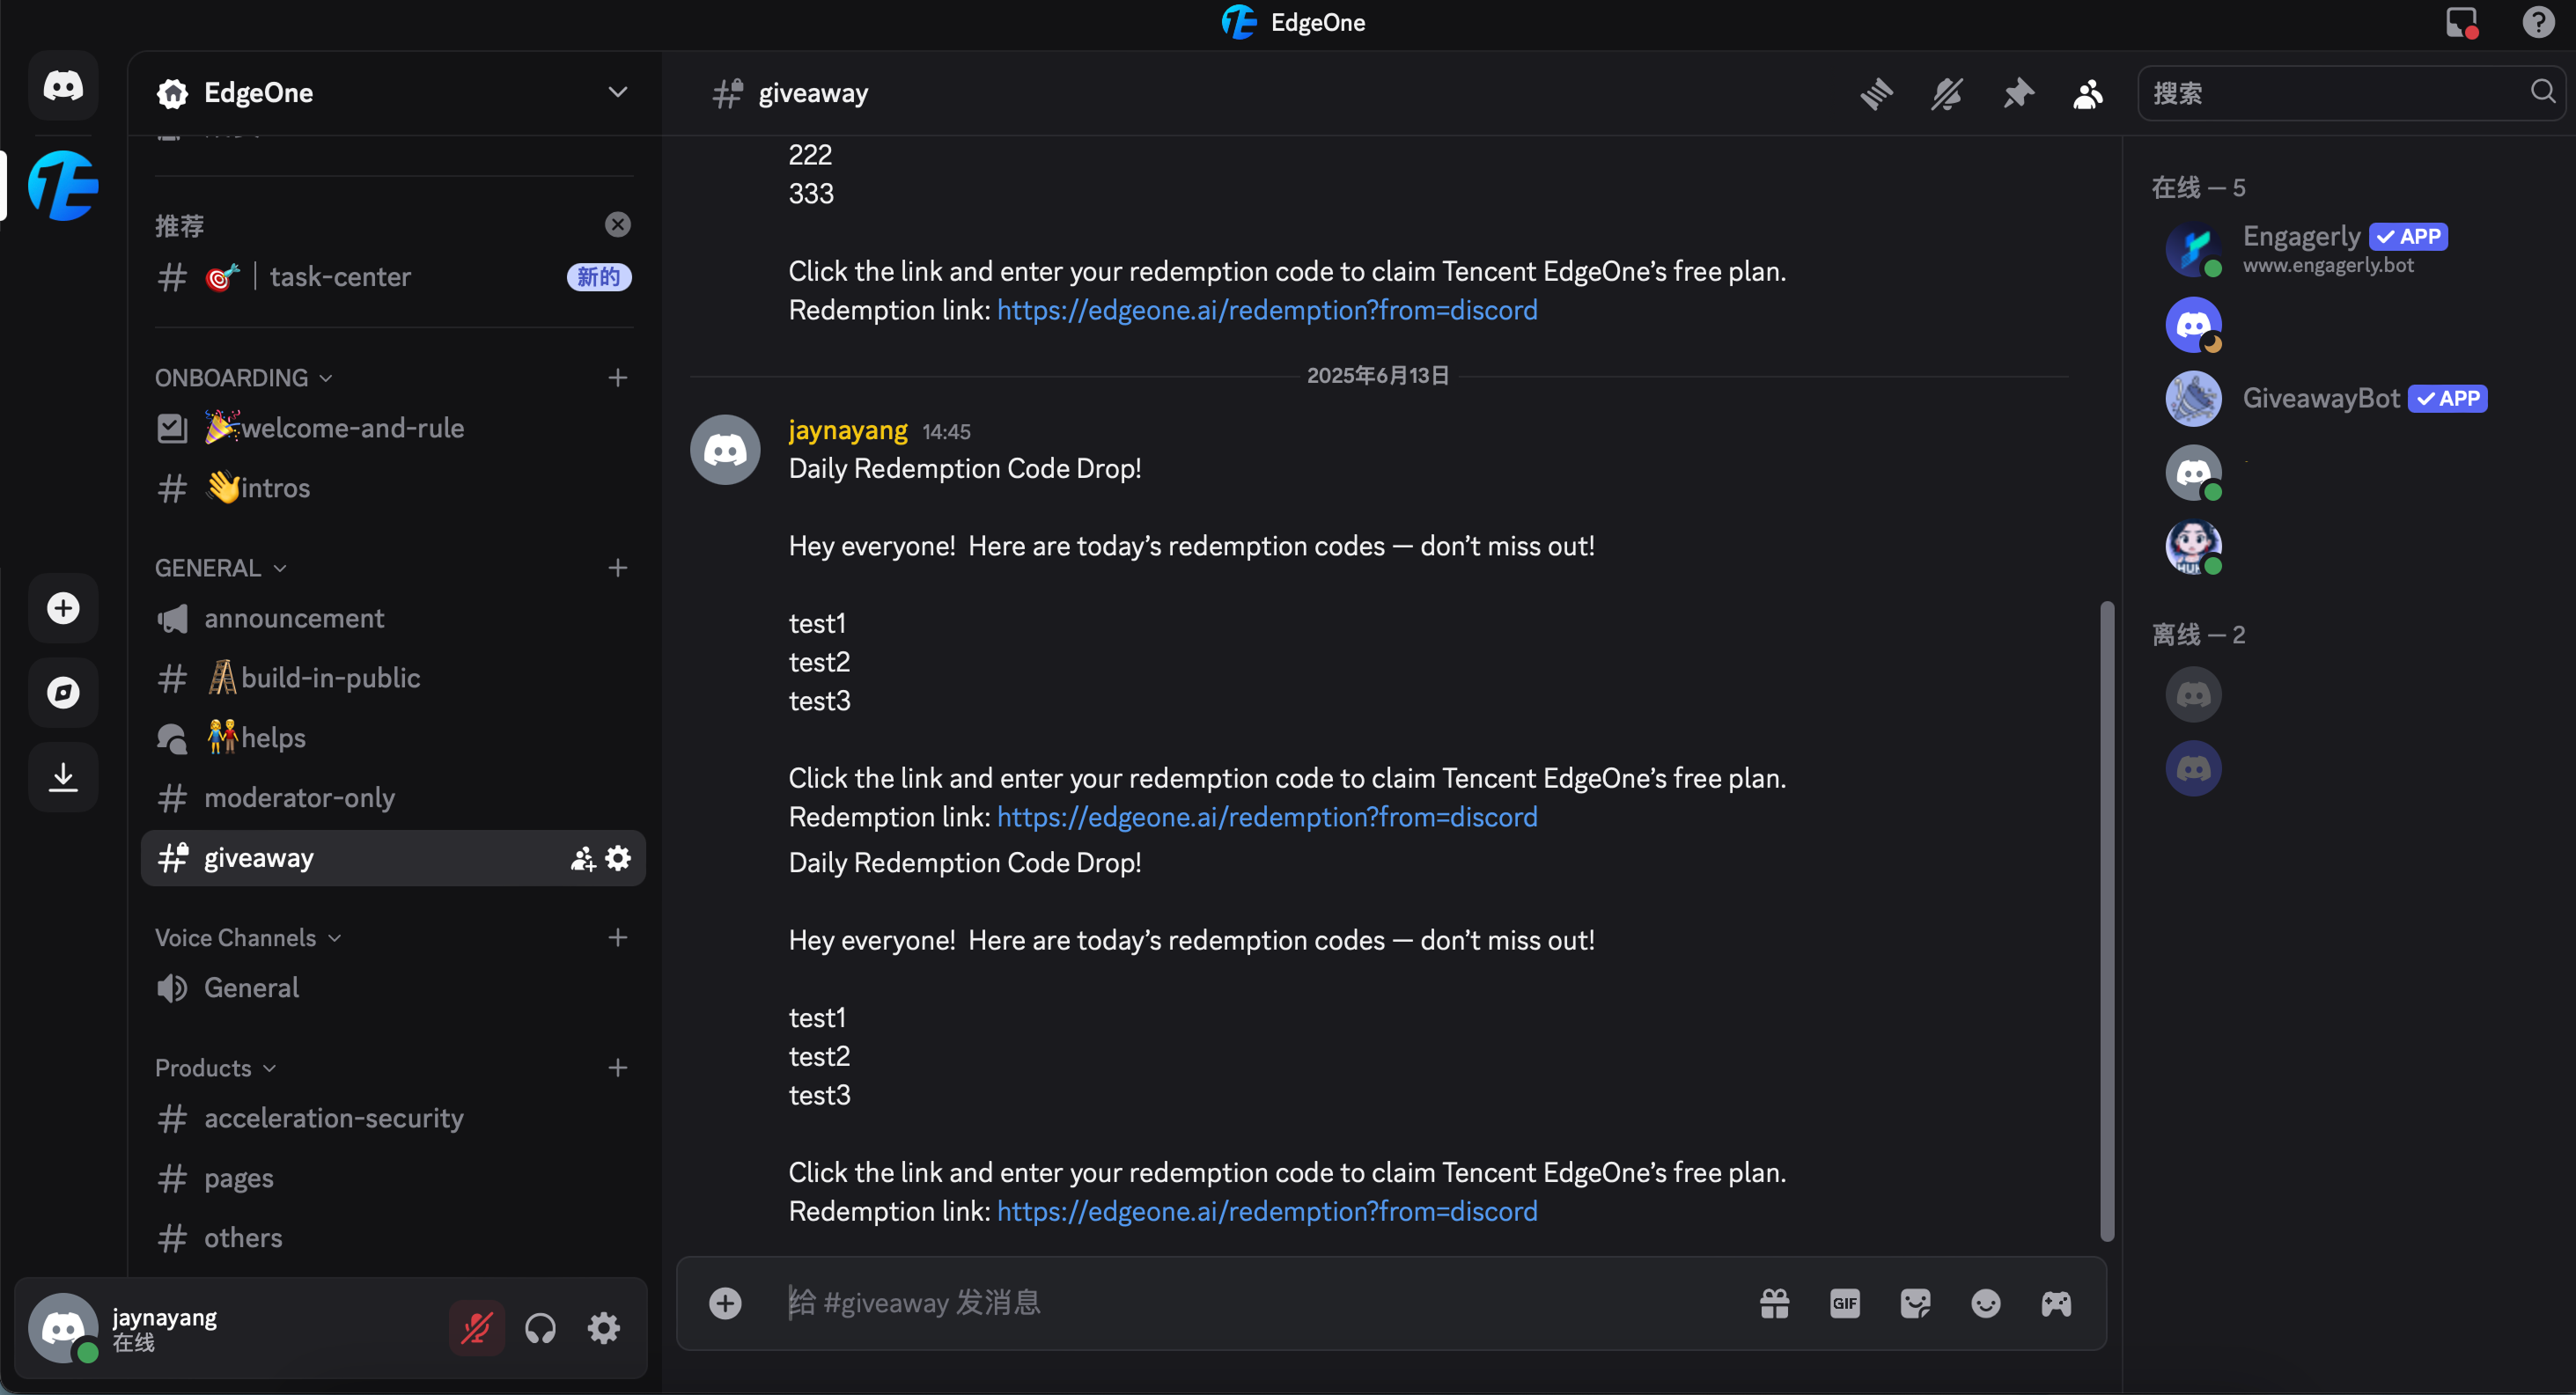This screenshot has height=1395, width=2576.
Task: Click the search box in header
Action: coord(2350,93)
